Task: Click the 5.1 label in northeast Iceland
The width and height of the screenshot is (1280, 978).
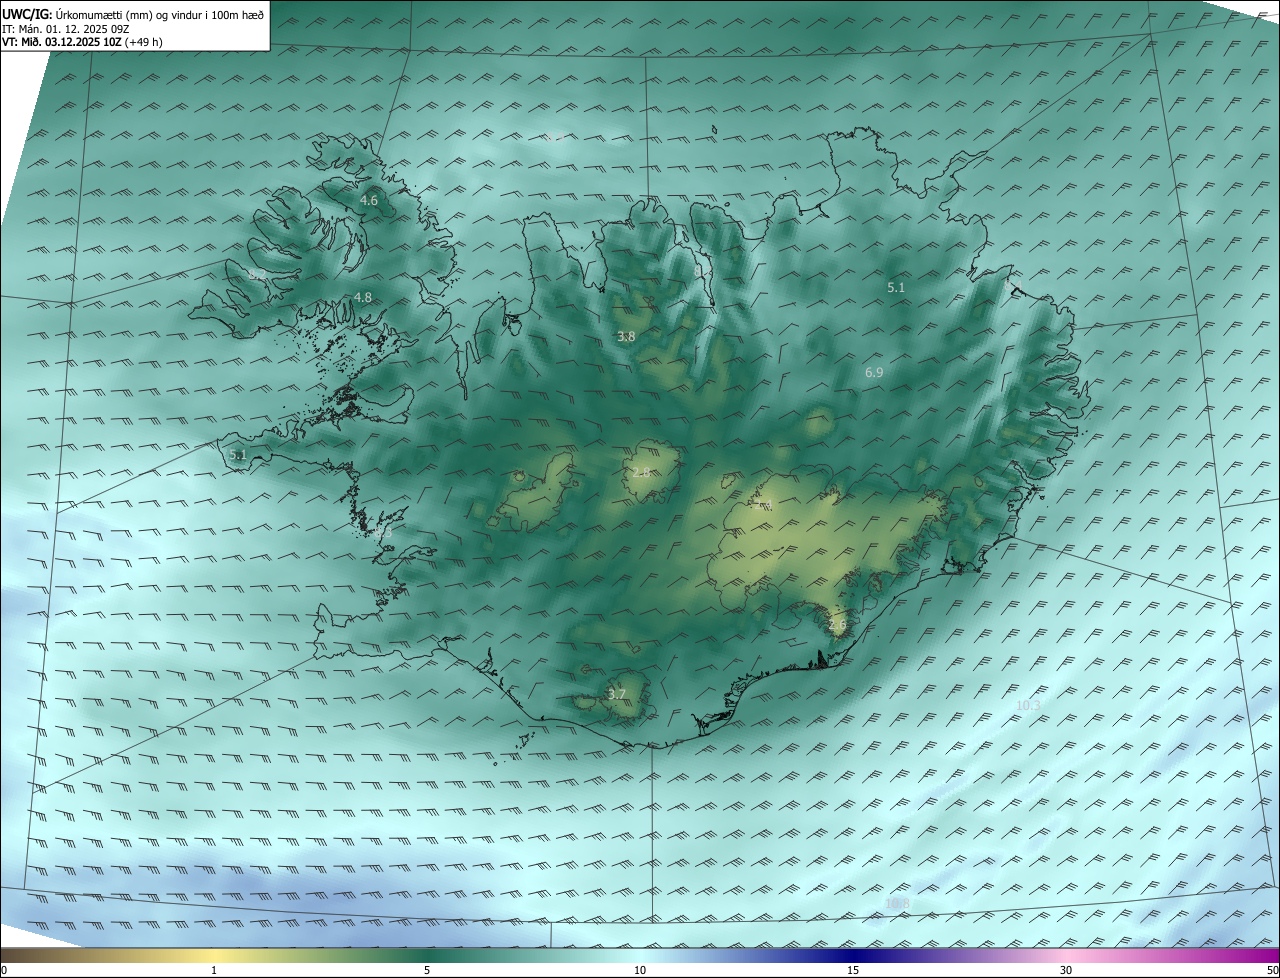Action: coord(896,288)
